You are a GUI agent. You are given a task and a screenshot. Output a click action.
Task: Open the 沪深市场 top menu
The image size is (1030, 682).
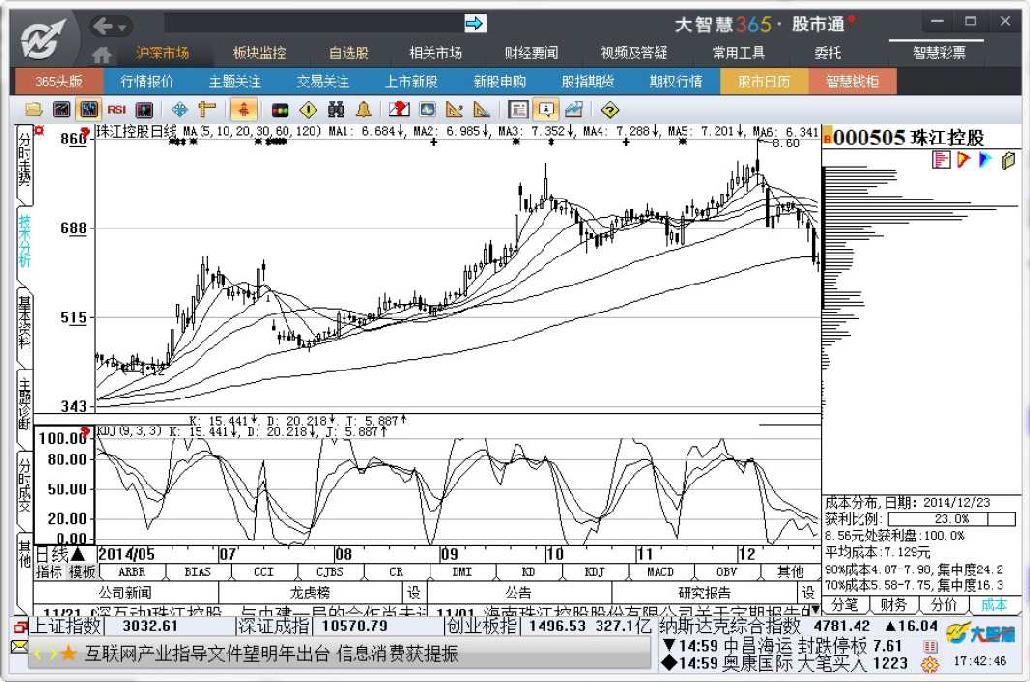coord(163,53)
